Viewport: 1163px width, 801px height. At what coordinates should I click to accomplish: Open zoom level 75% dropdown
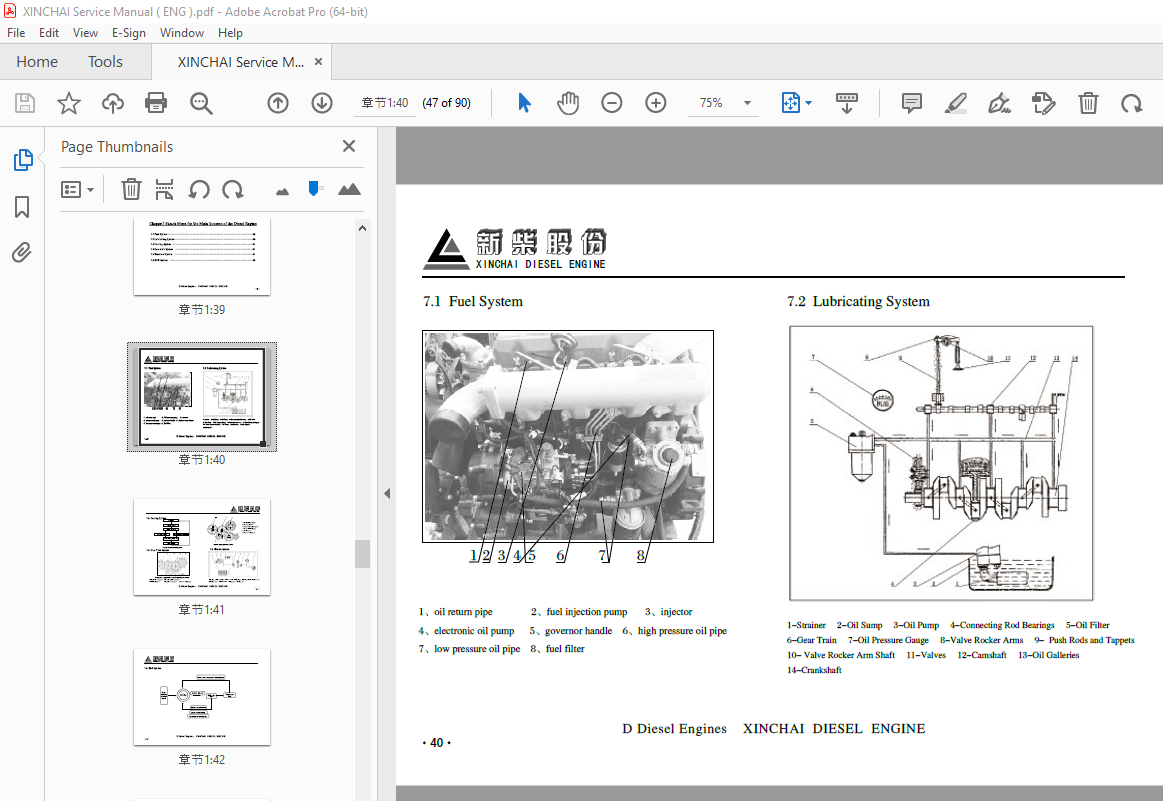click(748, 103)
